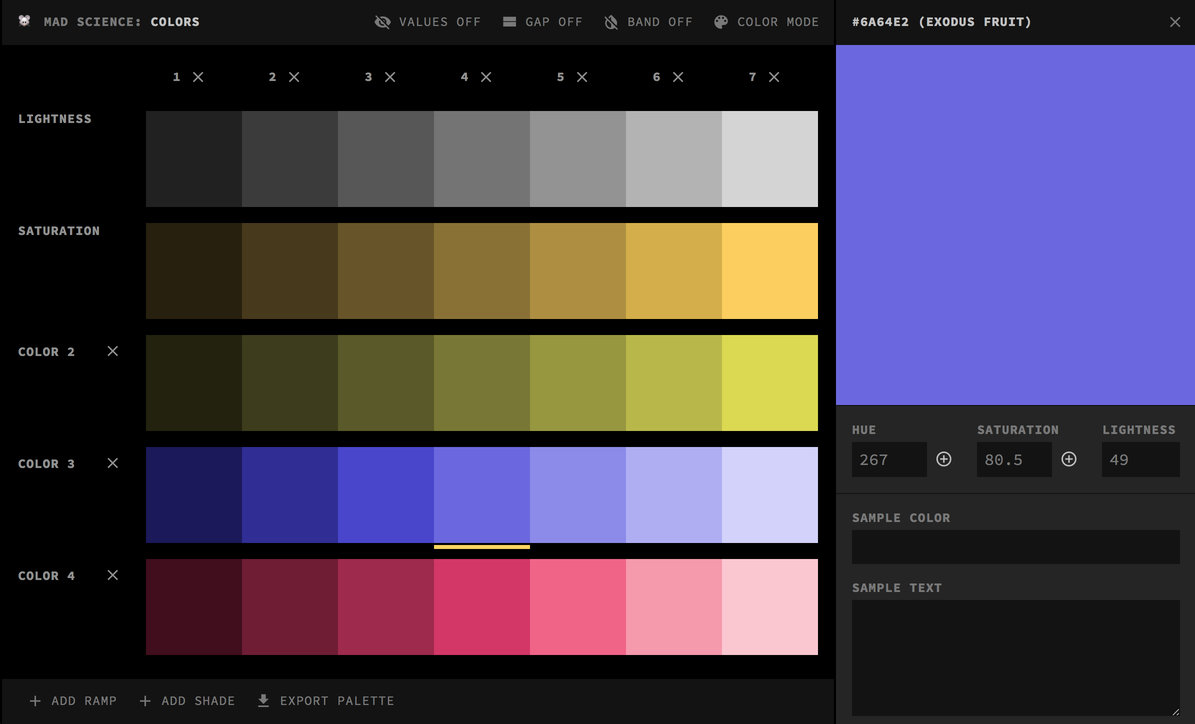Click the skull logo in the top bar
The height and width of the screenshot is (724, 1195).
[x=24, y=20]
